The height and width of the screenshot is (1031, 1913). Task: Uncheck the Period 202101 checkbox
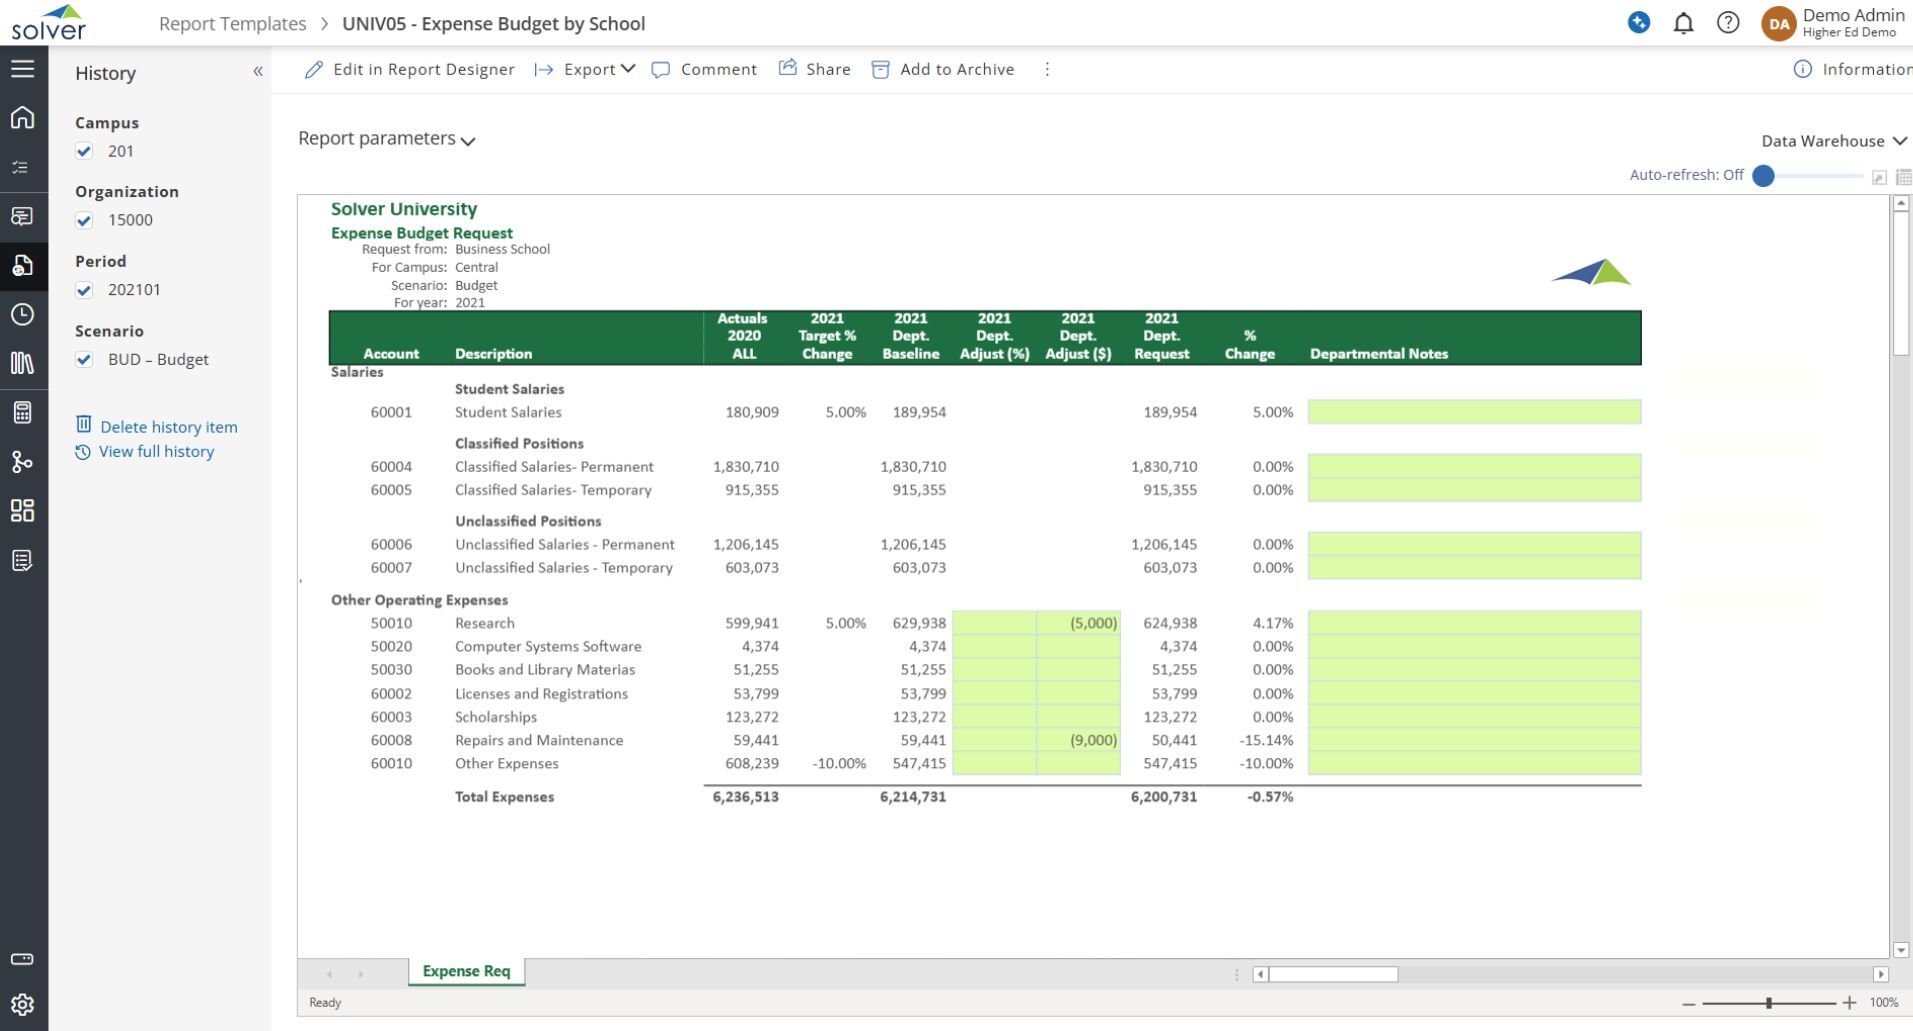coord(85,290)
